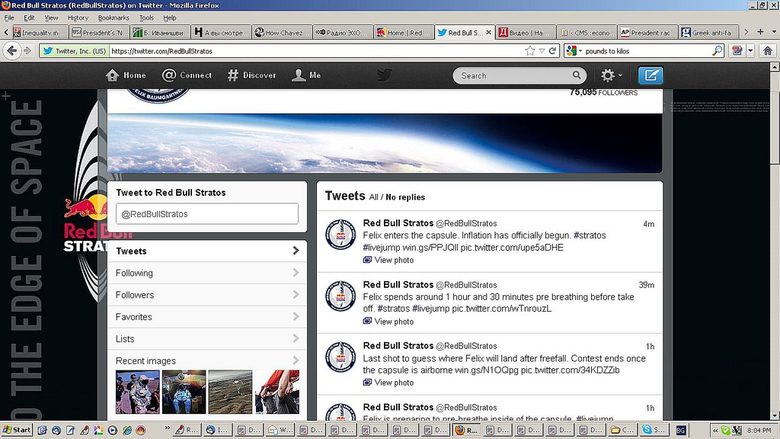Open the fourth recent image thumbnail
780x439 pixels.
[277, 392]
